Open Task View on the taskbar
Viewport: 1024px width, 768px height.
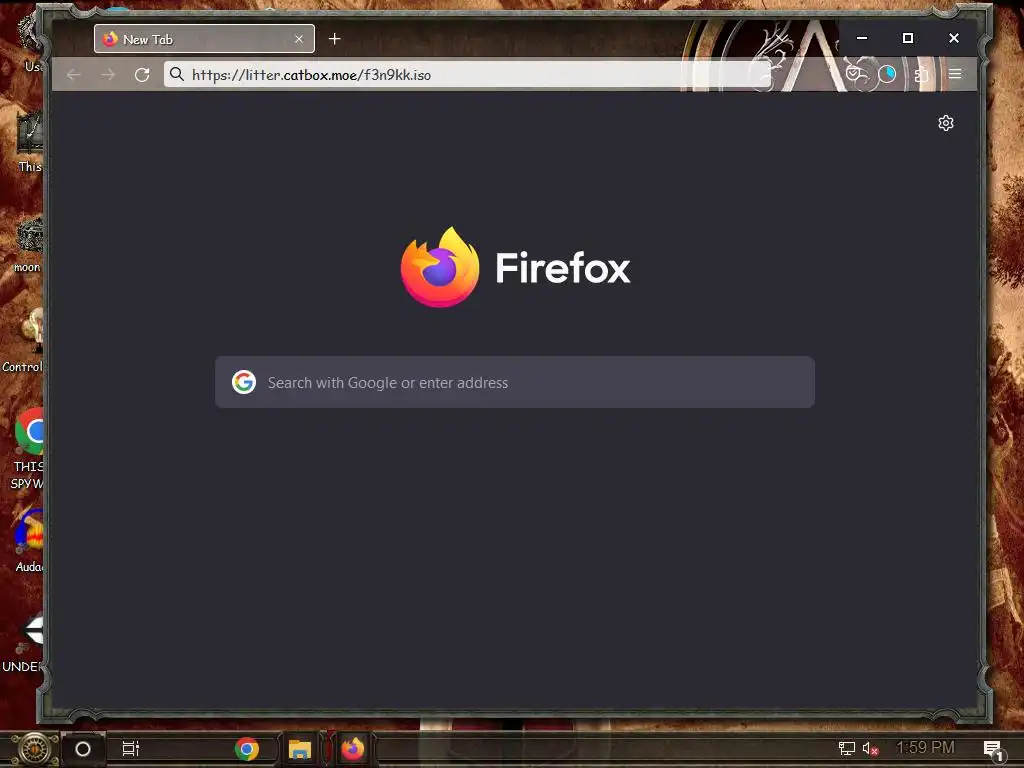point(131,749)
